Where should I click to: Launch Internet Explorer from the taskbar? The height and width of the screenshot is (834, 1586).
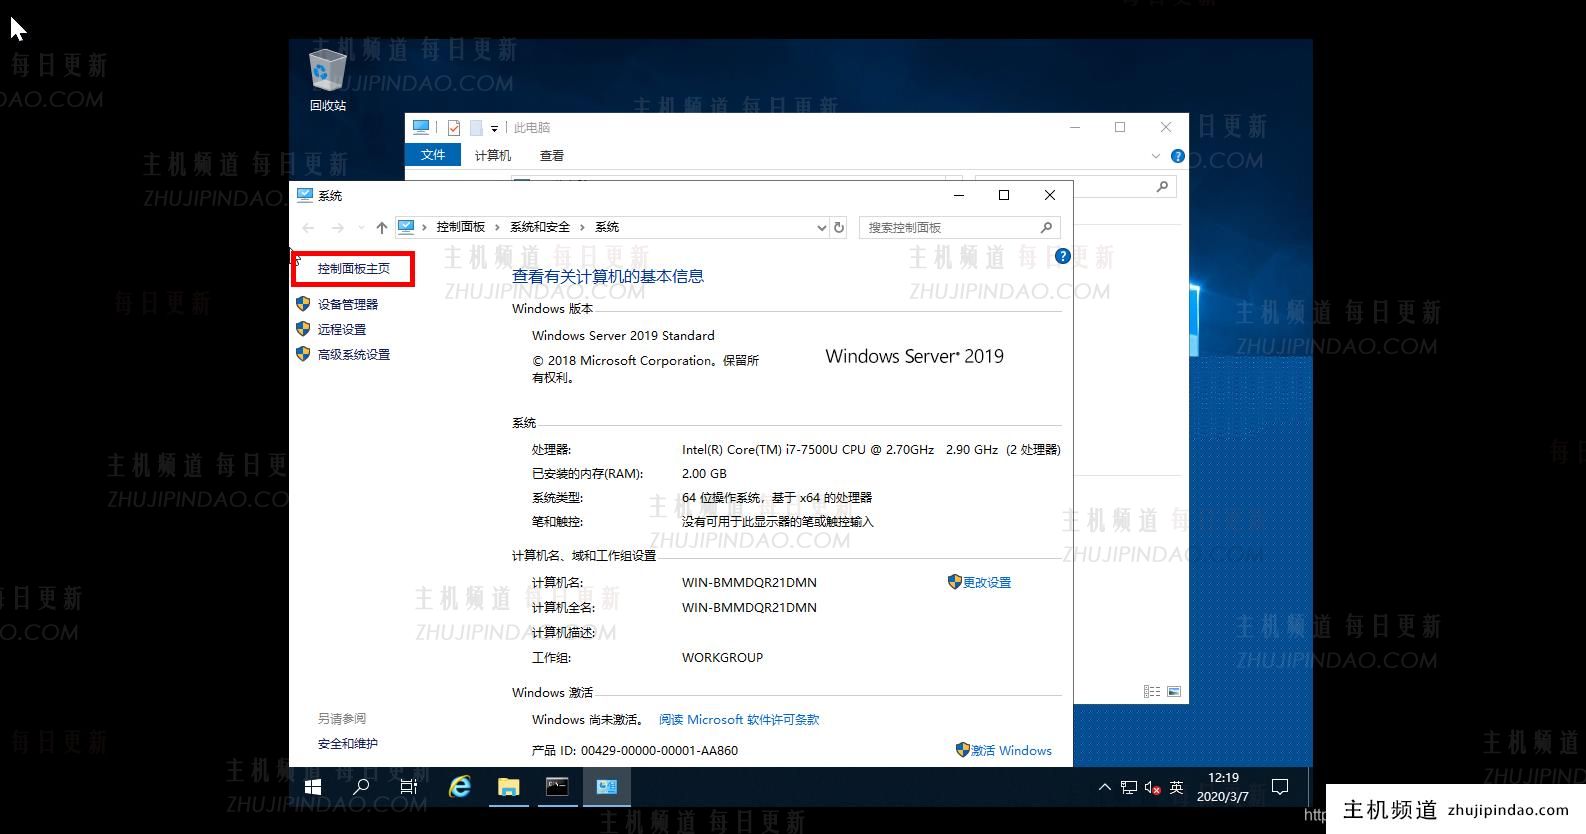click(459, 787)
